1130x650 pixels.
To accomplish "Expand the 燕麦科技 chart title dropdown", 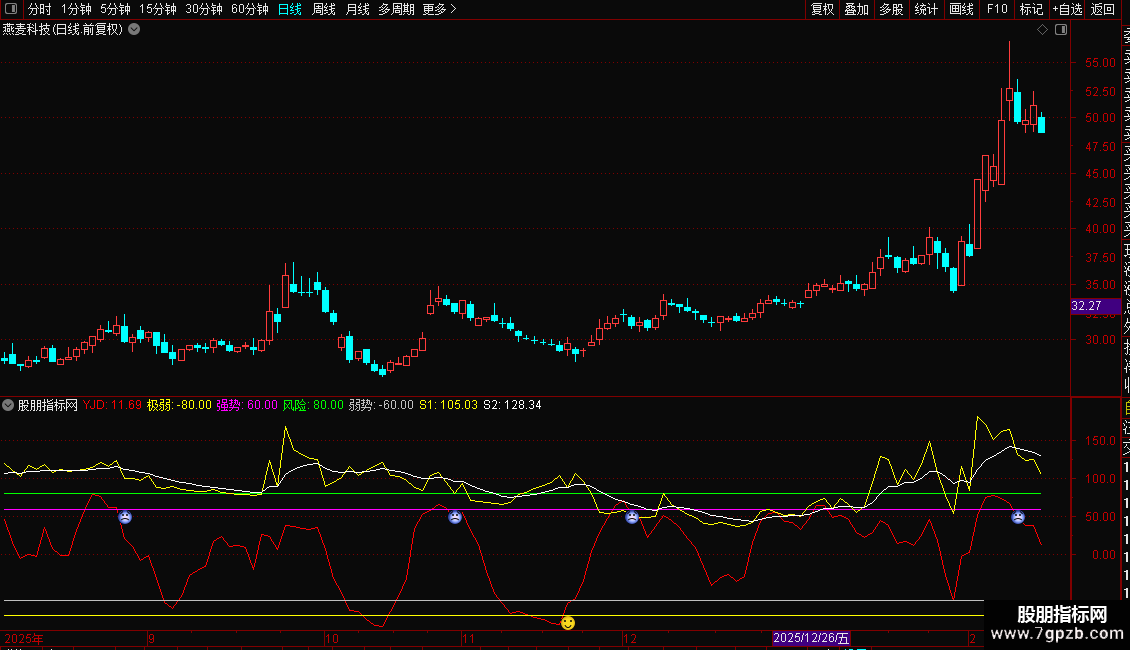I will pos(134,30).
